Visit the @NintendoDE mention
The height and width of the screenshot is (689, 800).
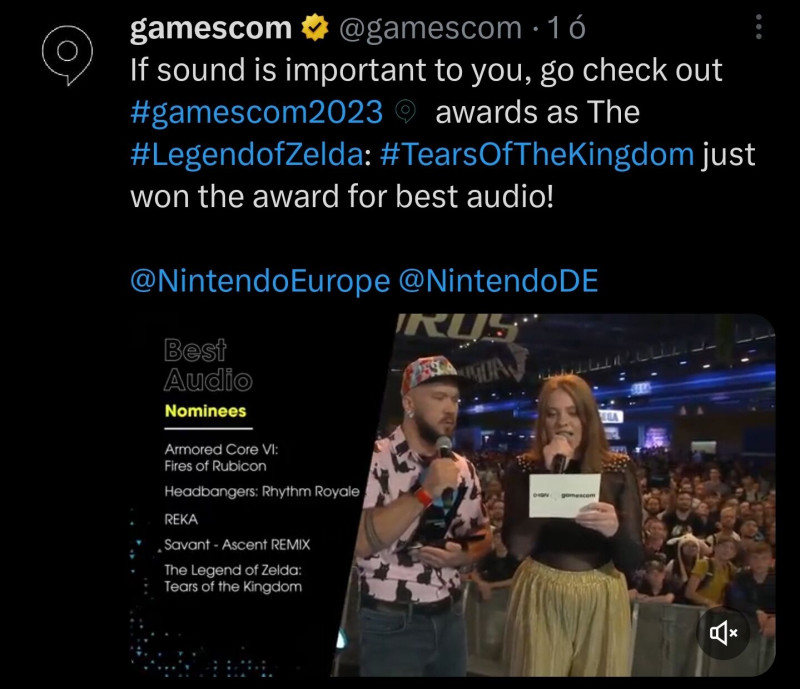[498, 281]
